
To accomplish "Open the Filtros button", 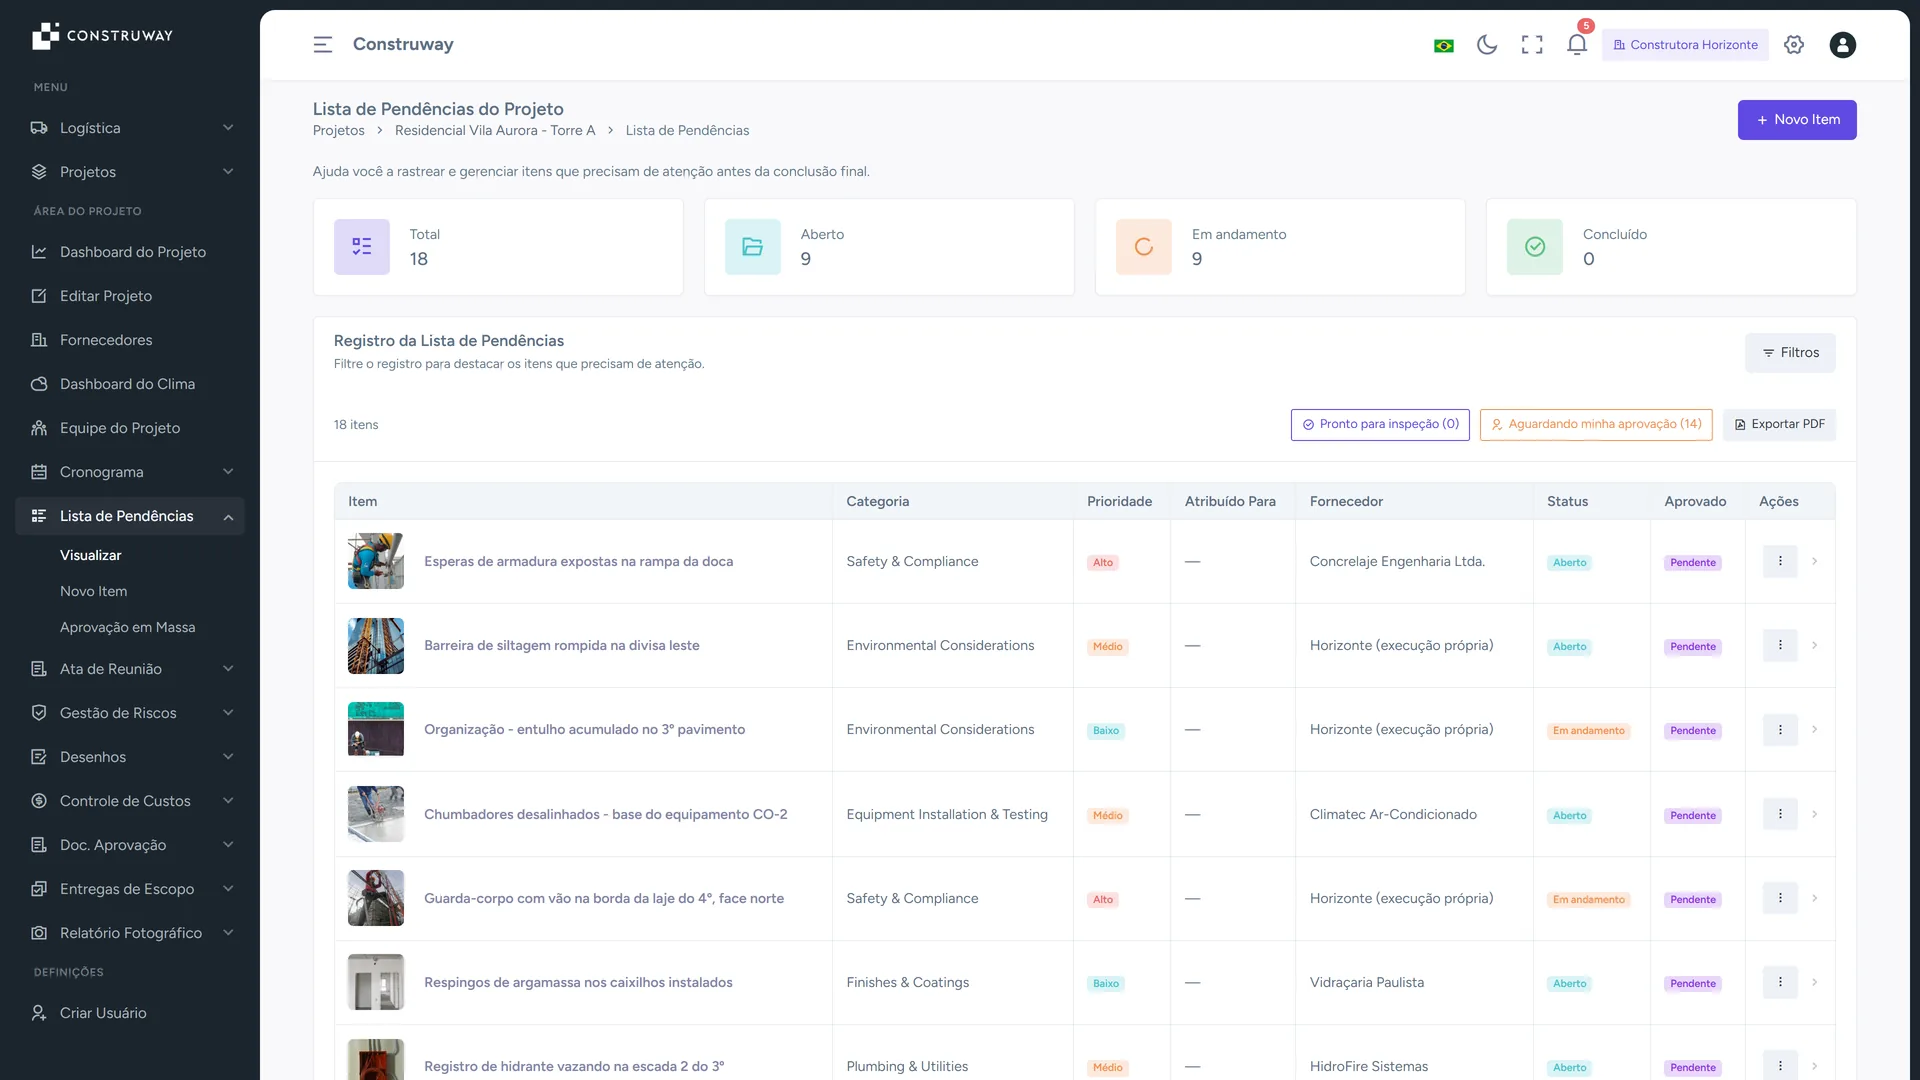I will coord(1790,353).
